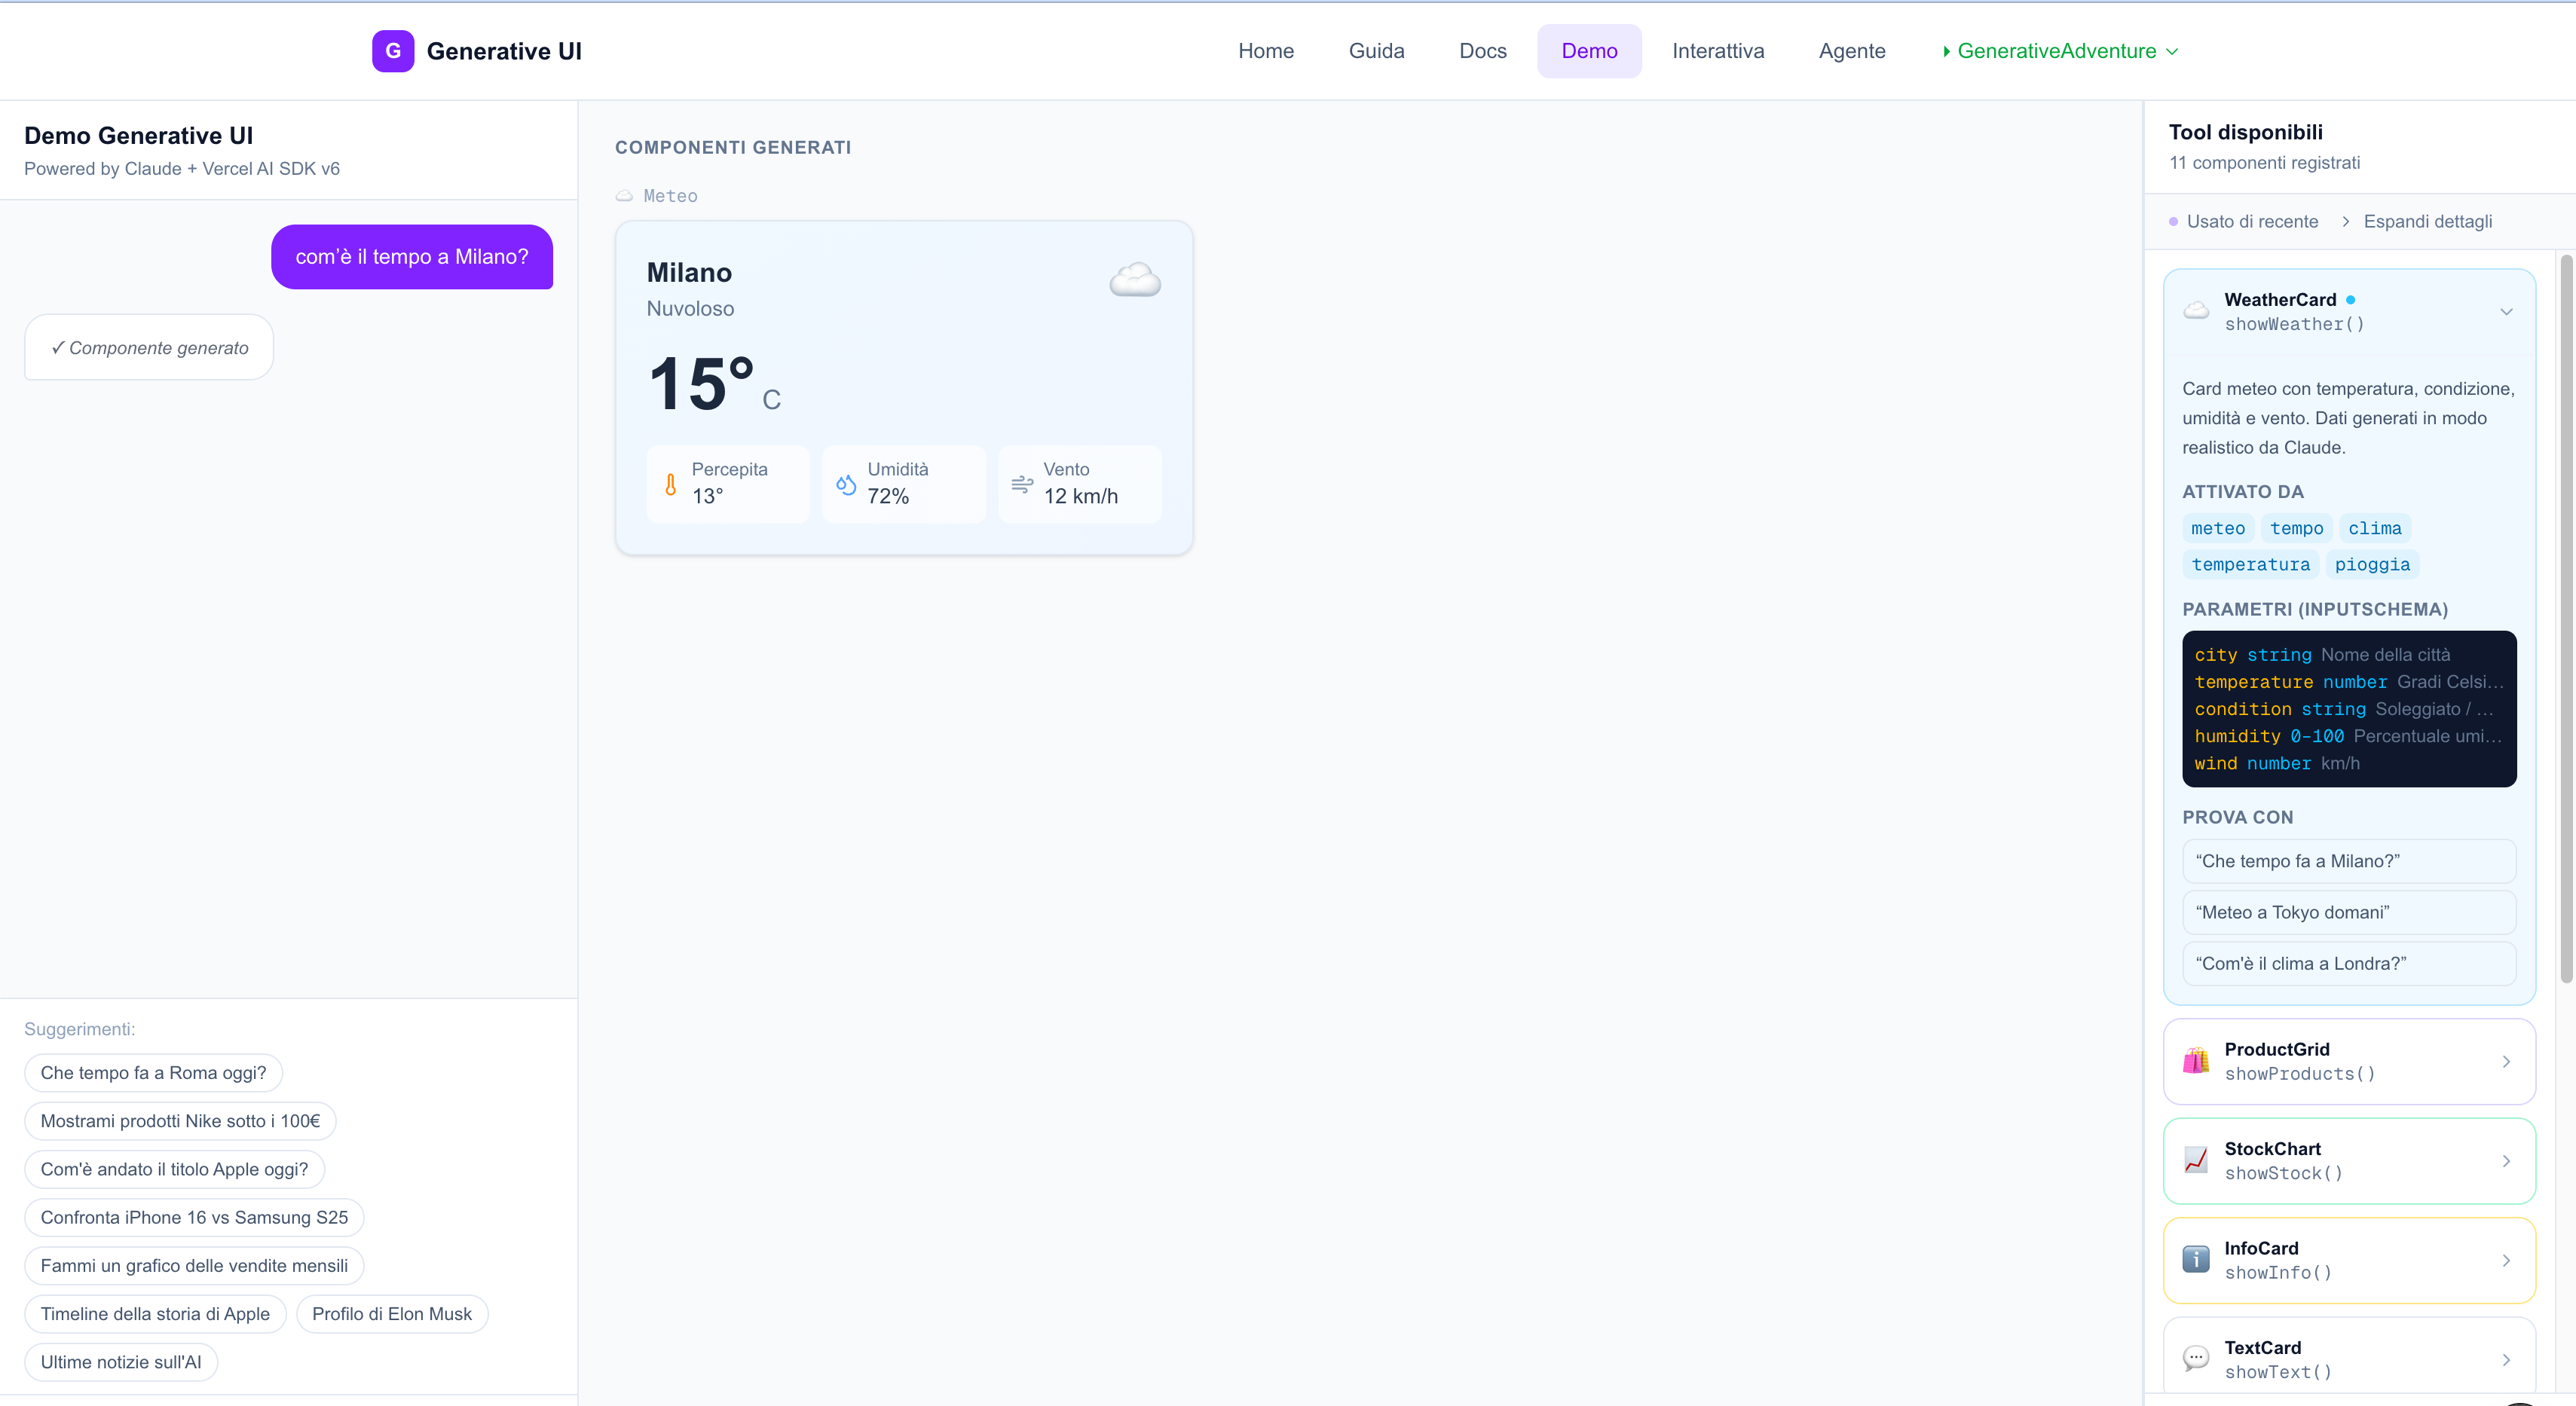Screen dimensions: 2576x1406
Task: Click the 'Componente generato' status bubble
Action: (x=149, y=347)
